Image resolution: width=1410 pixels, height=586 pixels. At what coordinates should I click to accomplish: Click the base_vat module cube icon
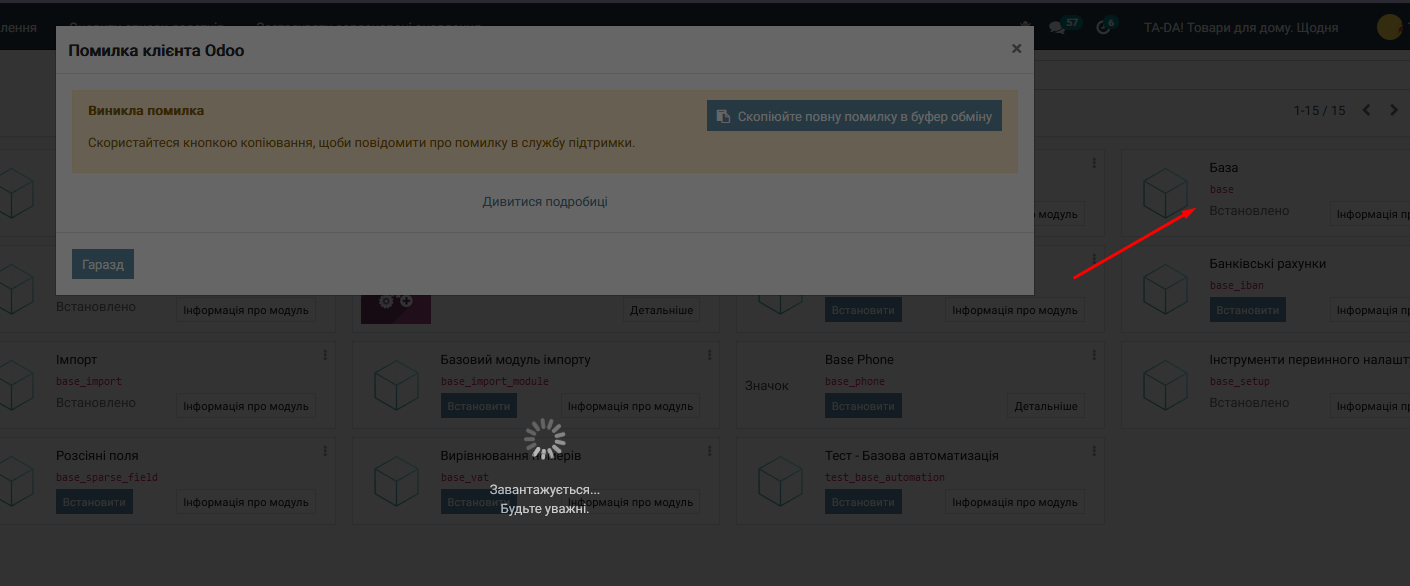[x=396, y=481]
